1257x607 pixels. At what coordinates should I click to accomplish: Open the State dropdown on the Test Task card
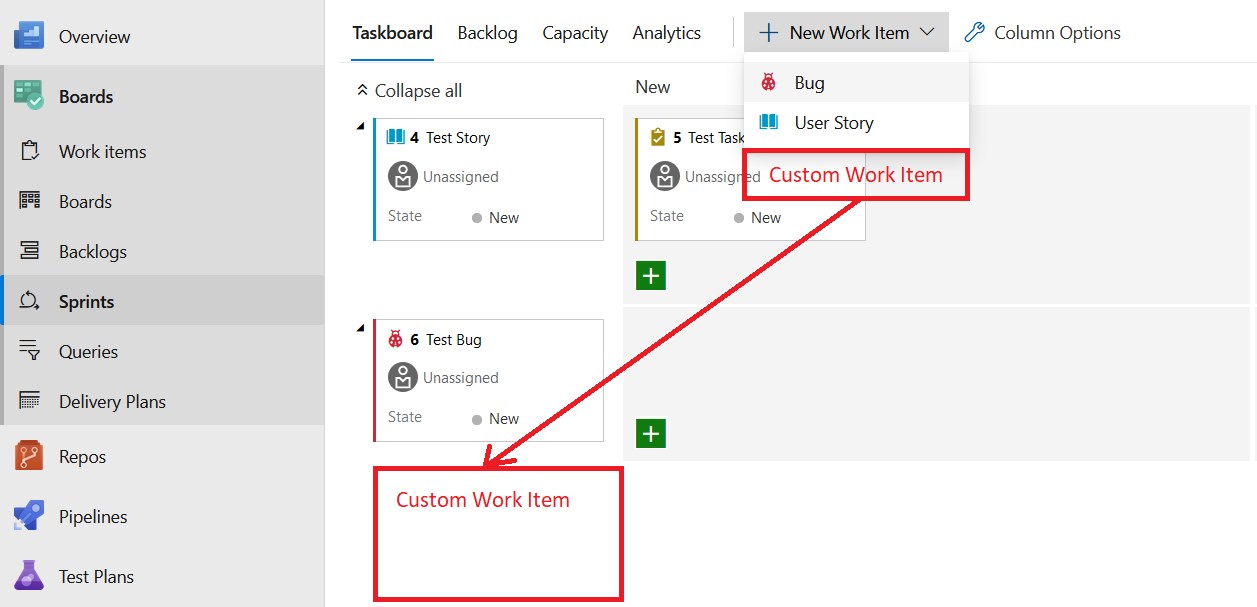pyautogui.click(x=757, y=217)
